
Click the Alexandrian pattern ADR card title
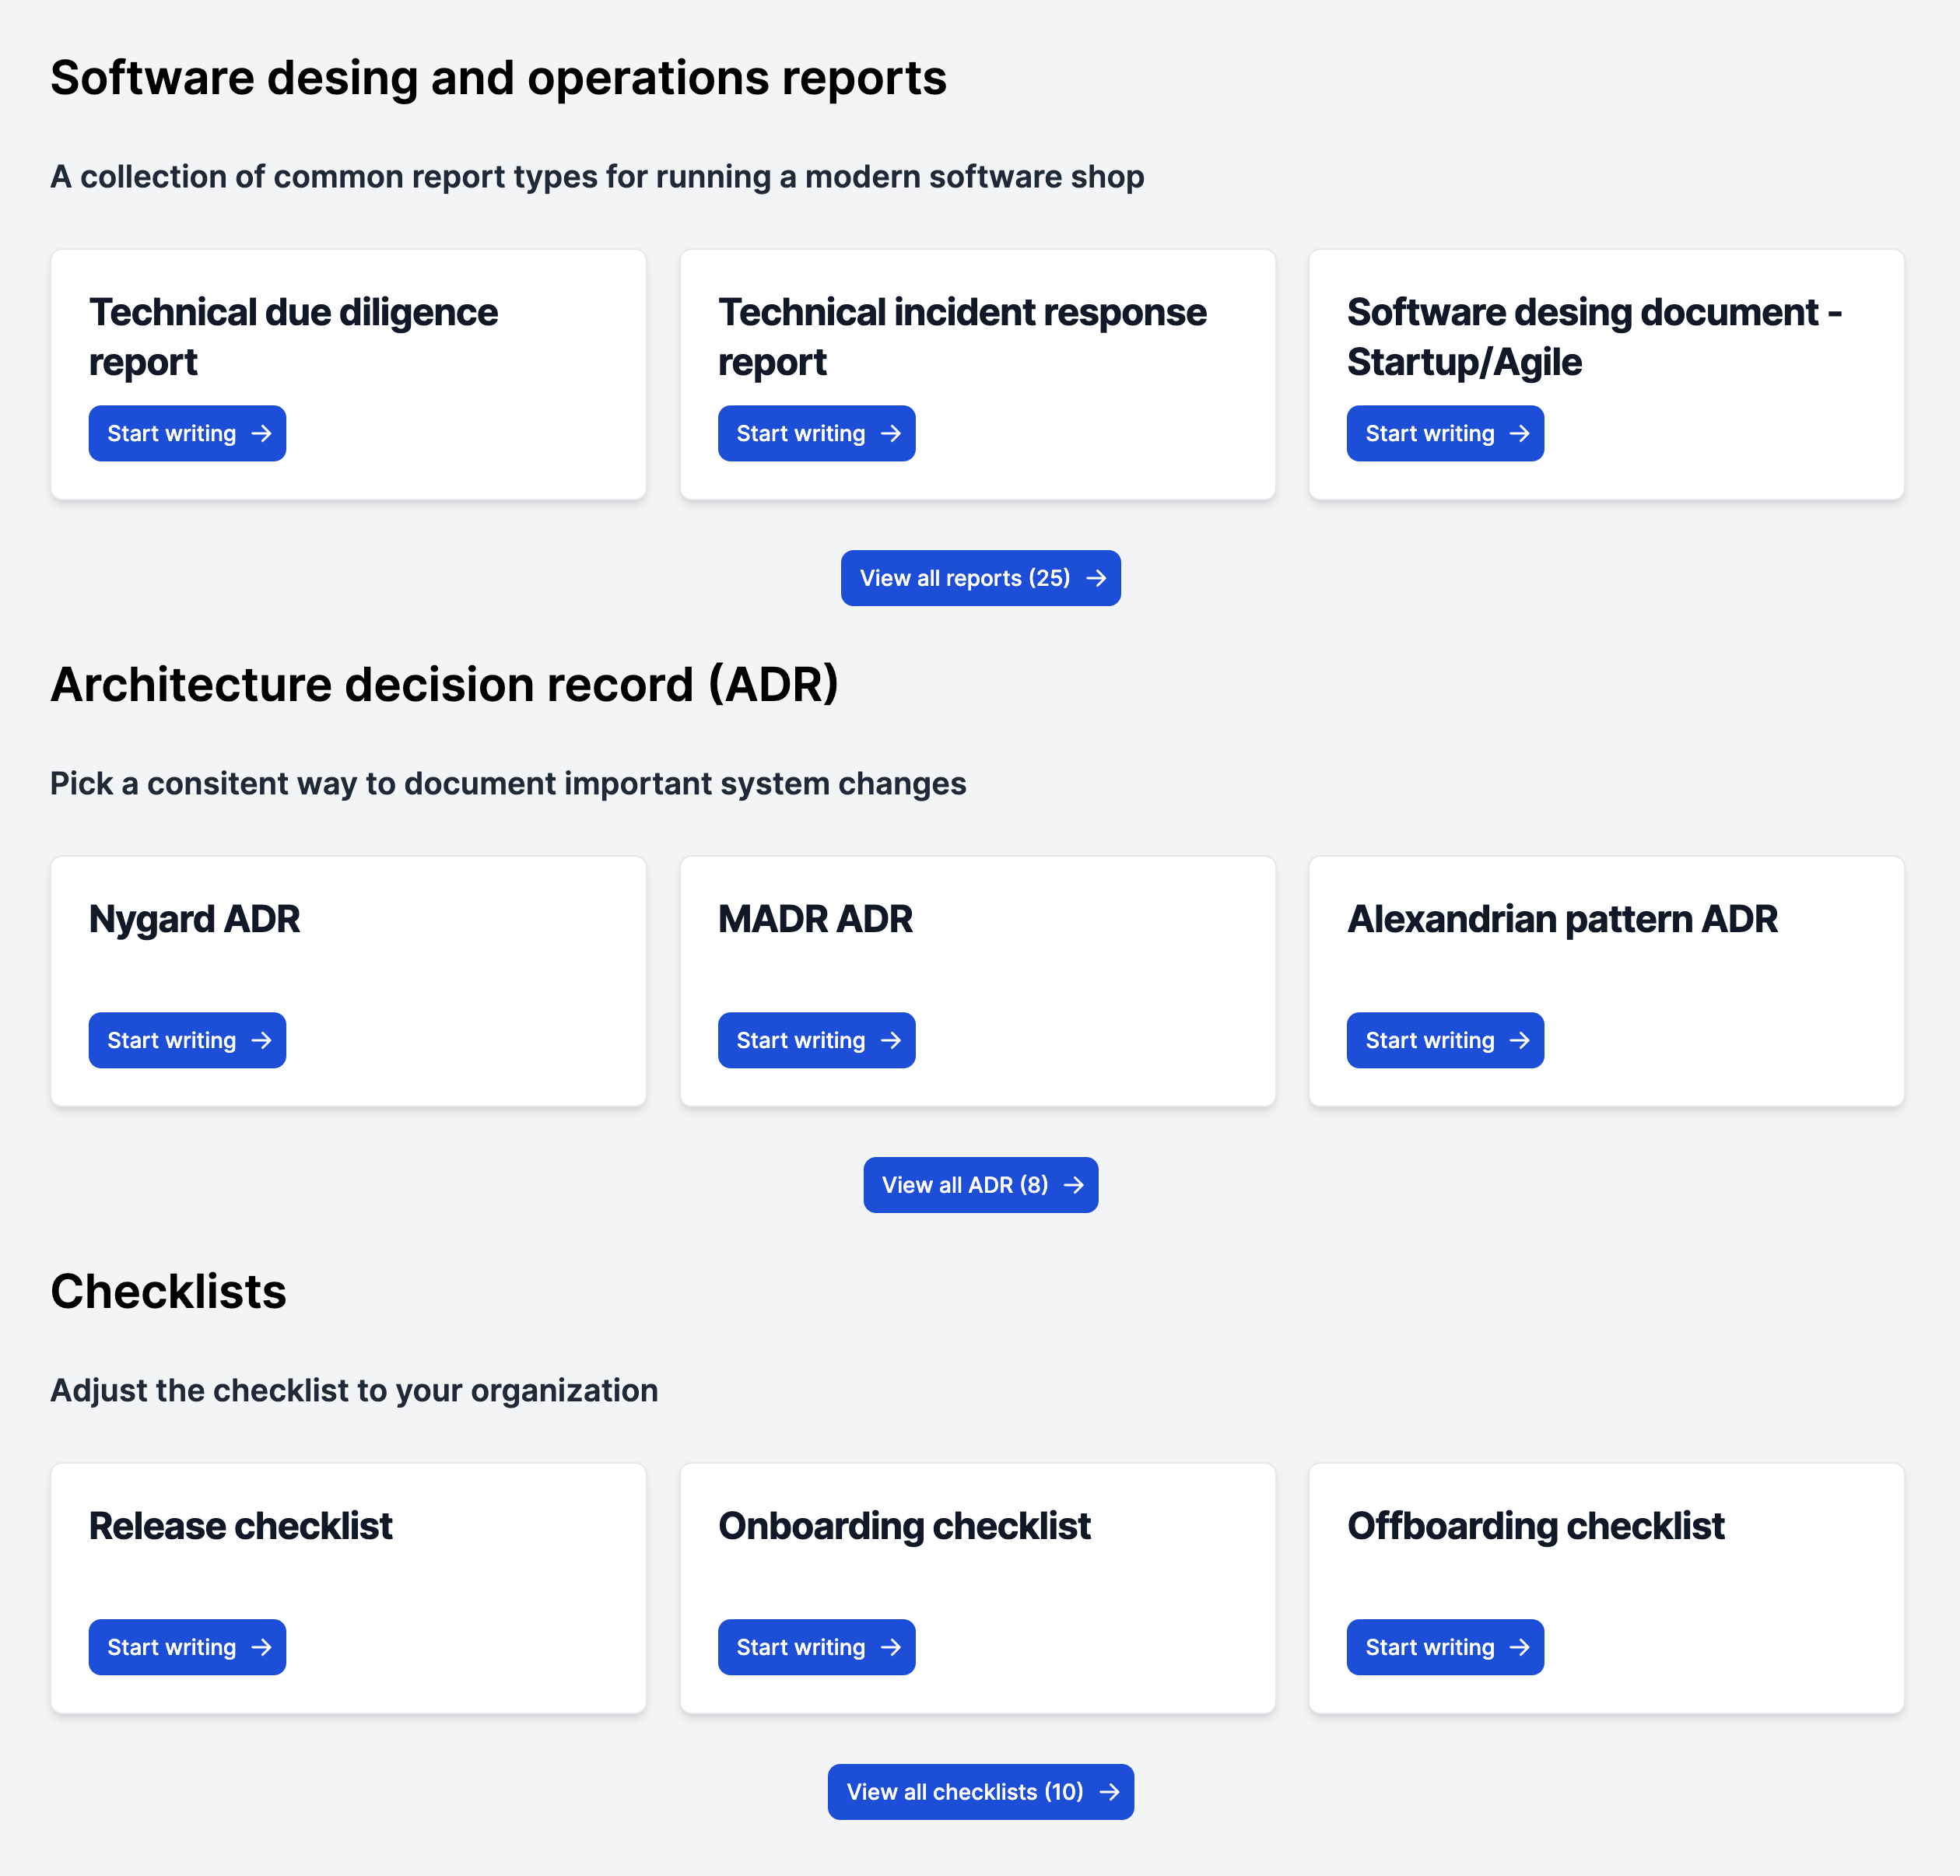[1561, 919]
